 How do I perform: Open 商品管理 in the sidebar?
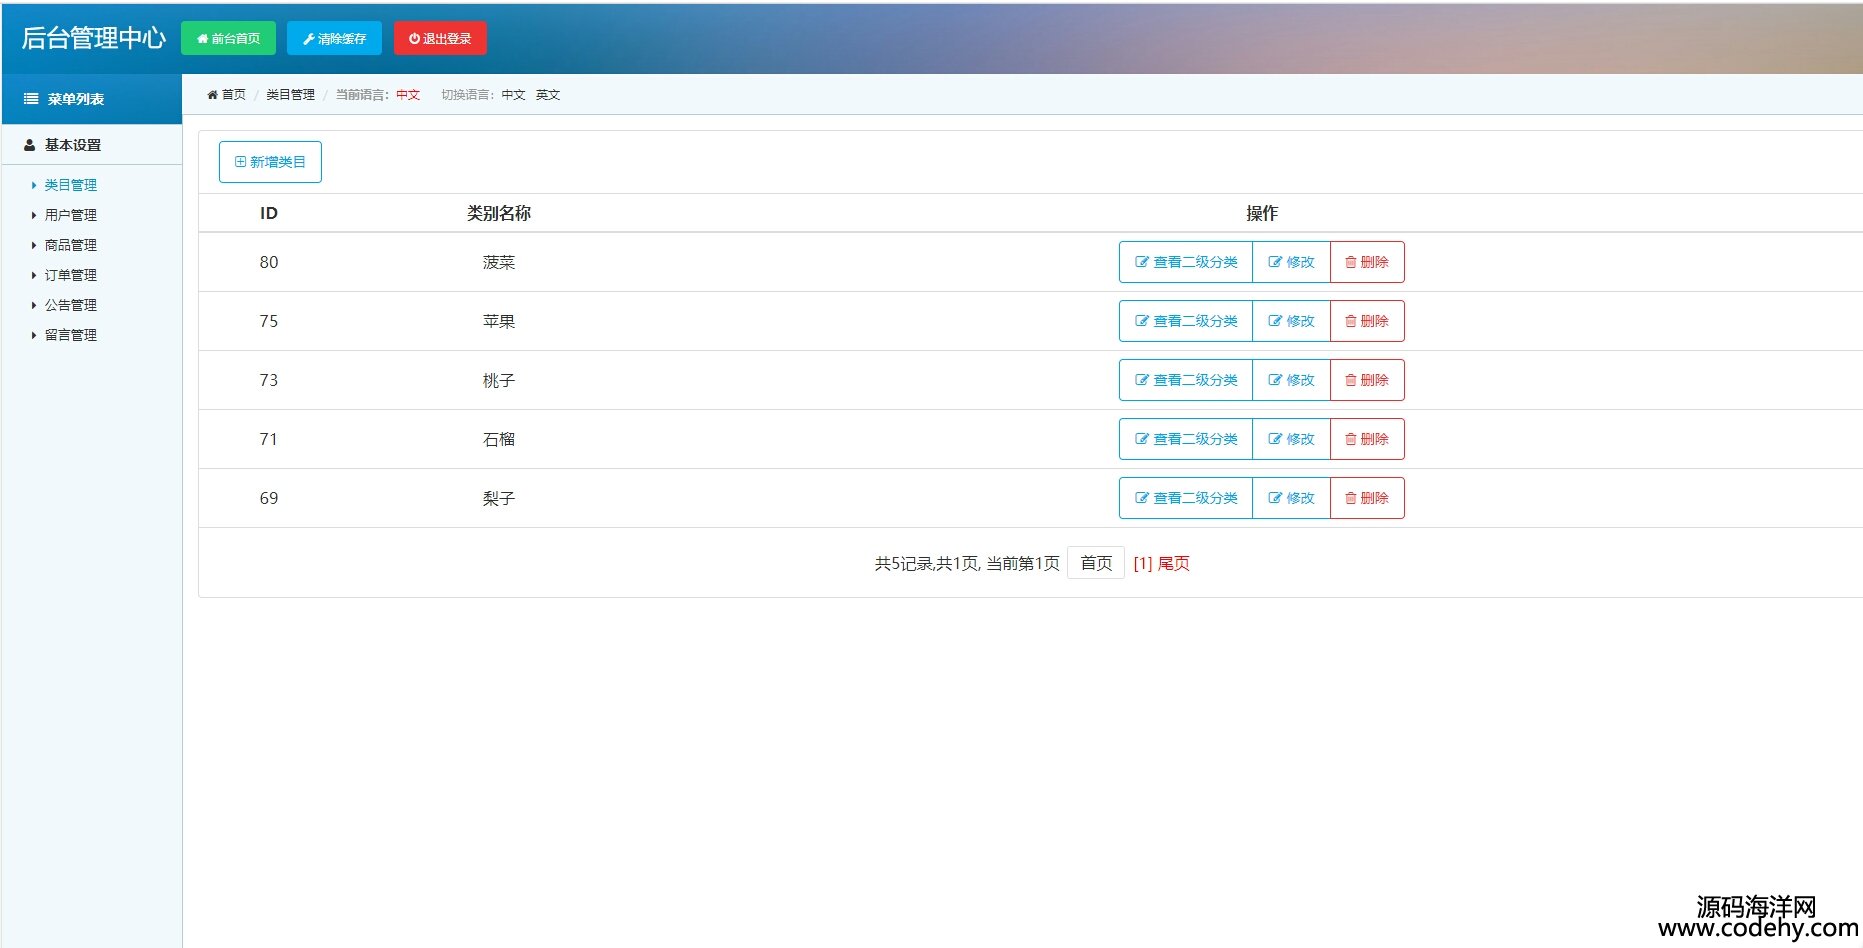(x=71, y=245)
